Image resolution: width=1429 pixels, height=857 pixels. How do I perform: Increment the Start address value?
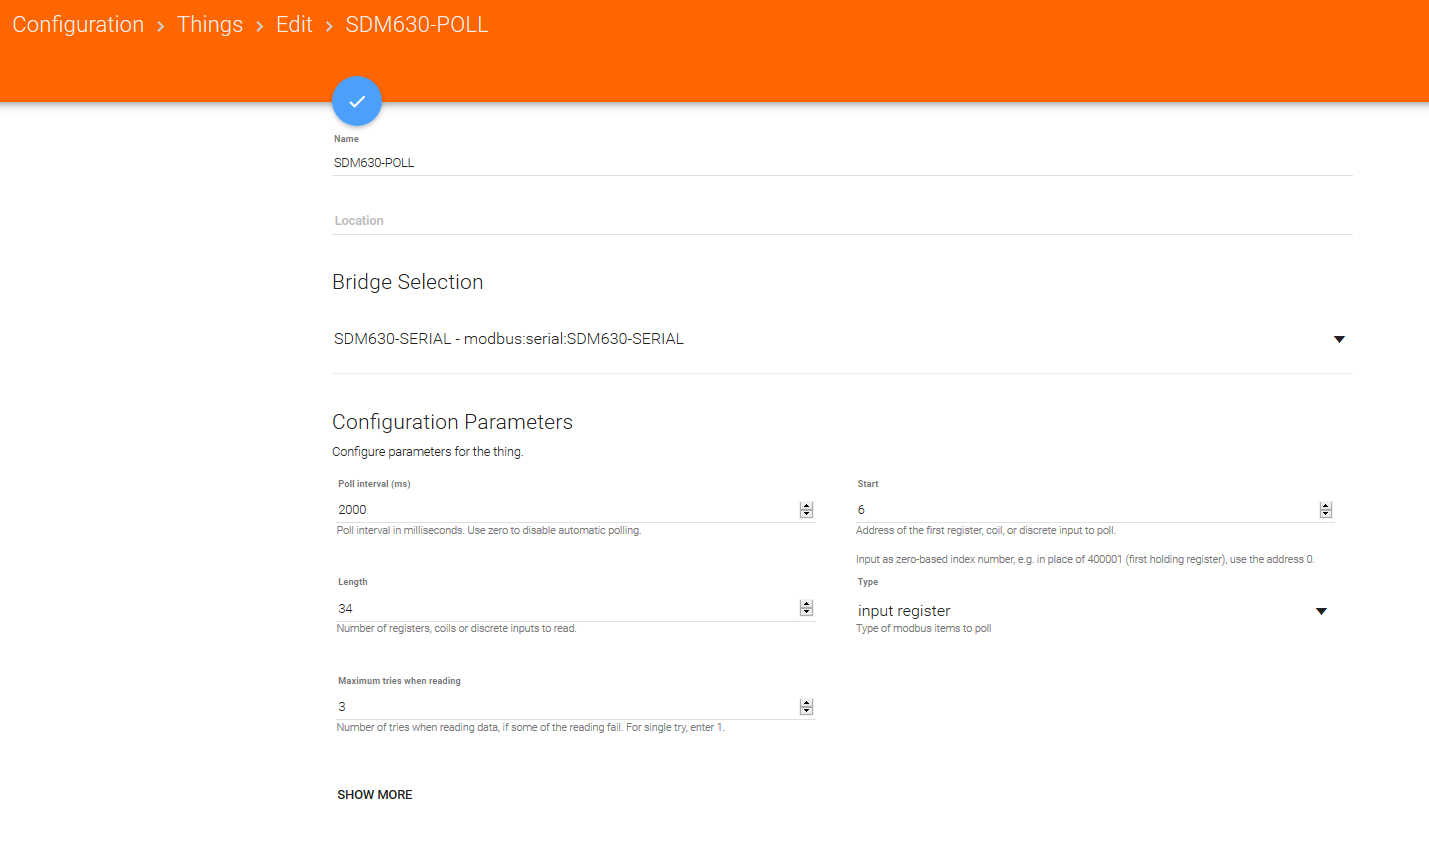coord(1326,506)
